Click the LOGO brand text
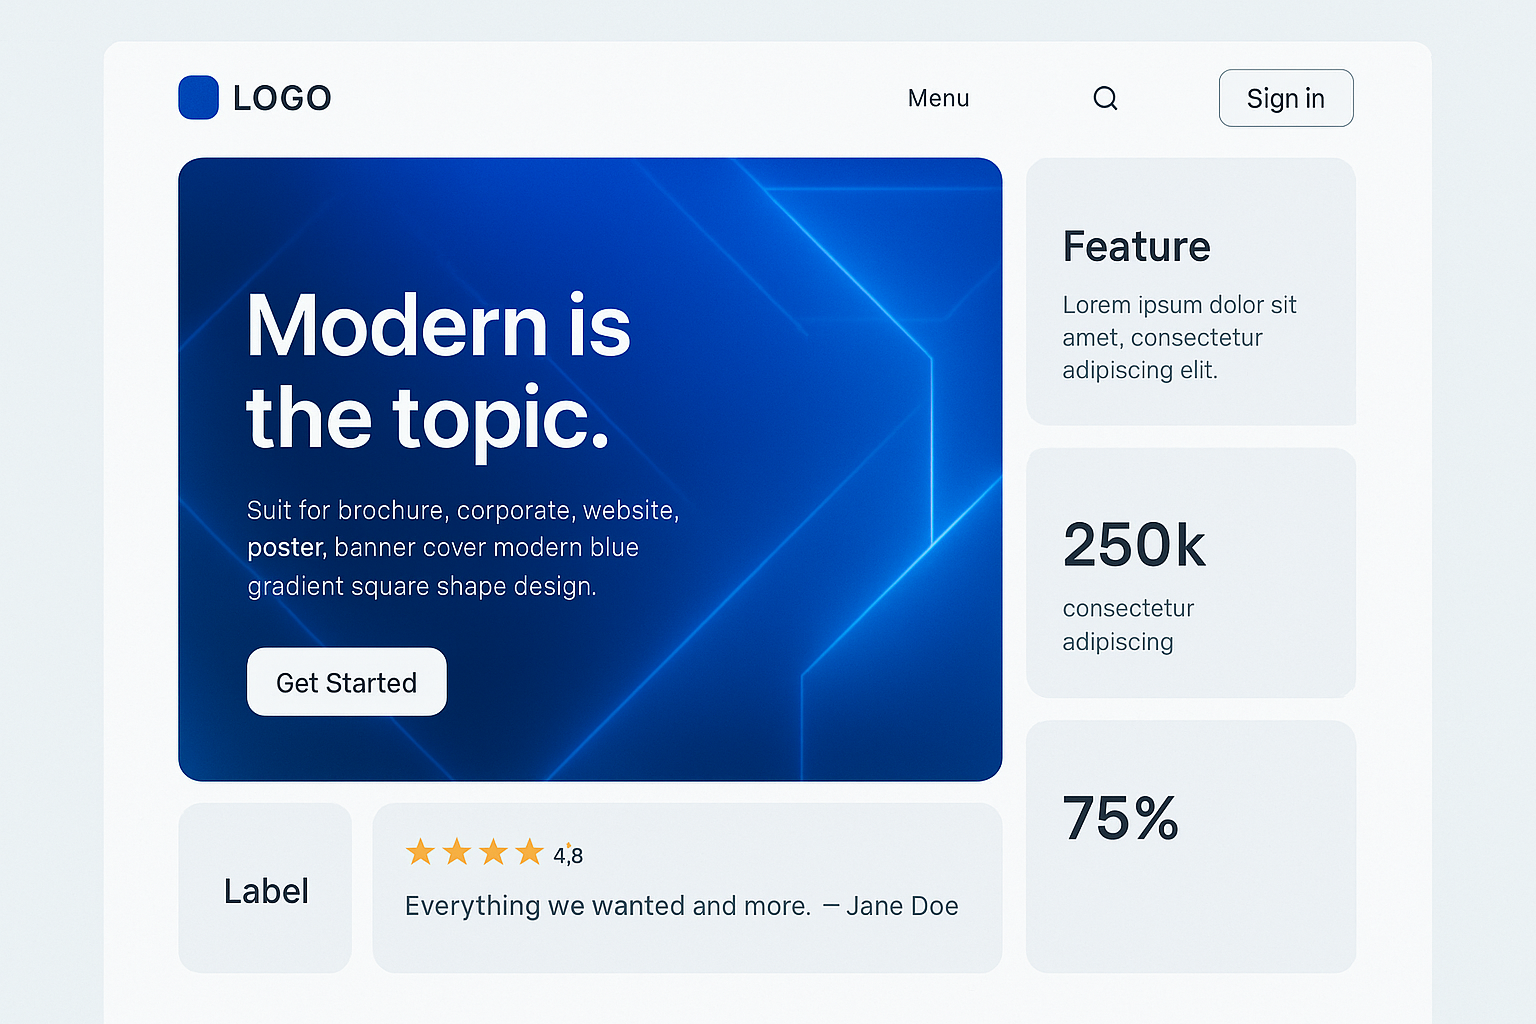The height and width of the screenshot is (1024, 1536). coord(282,98)
